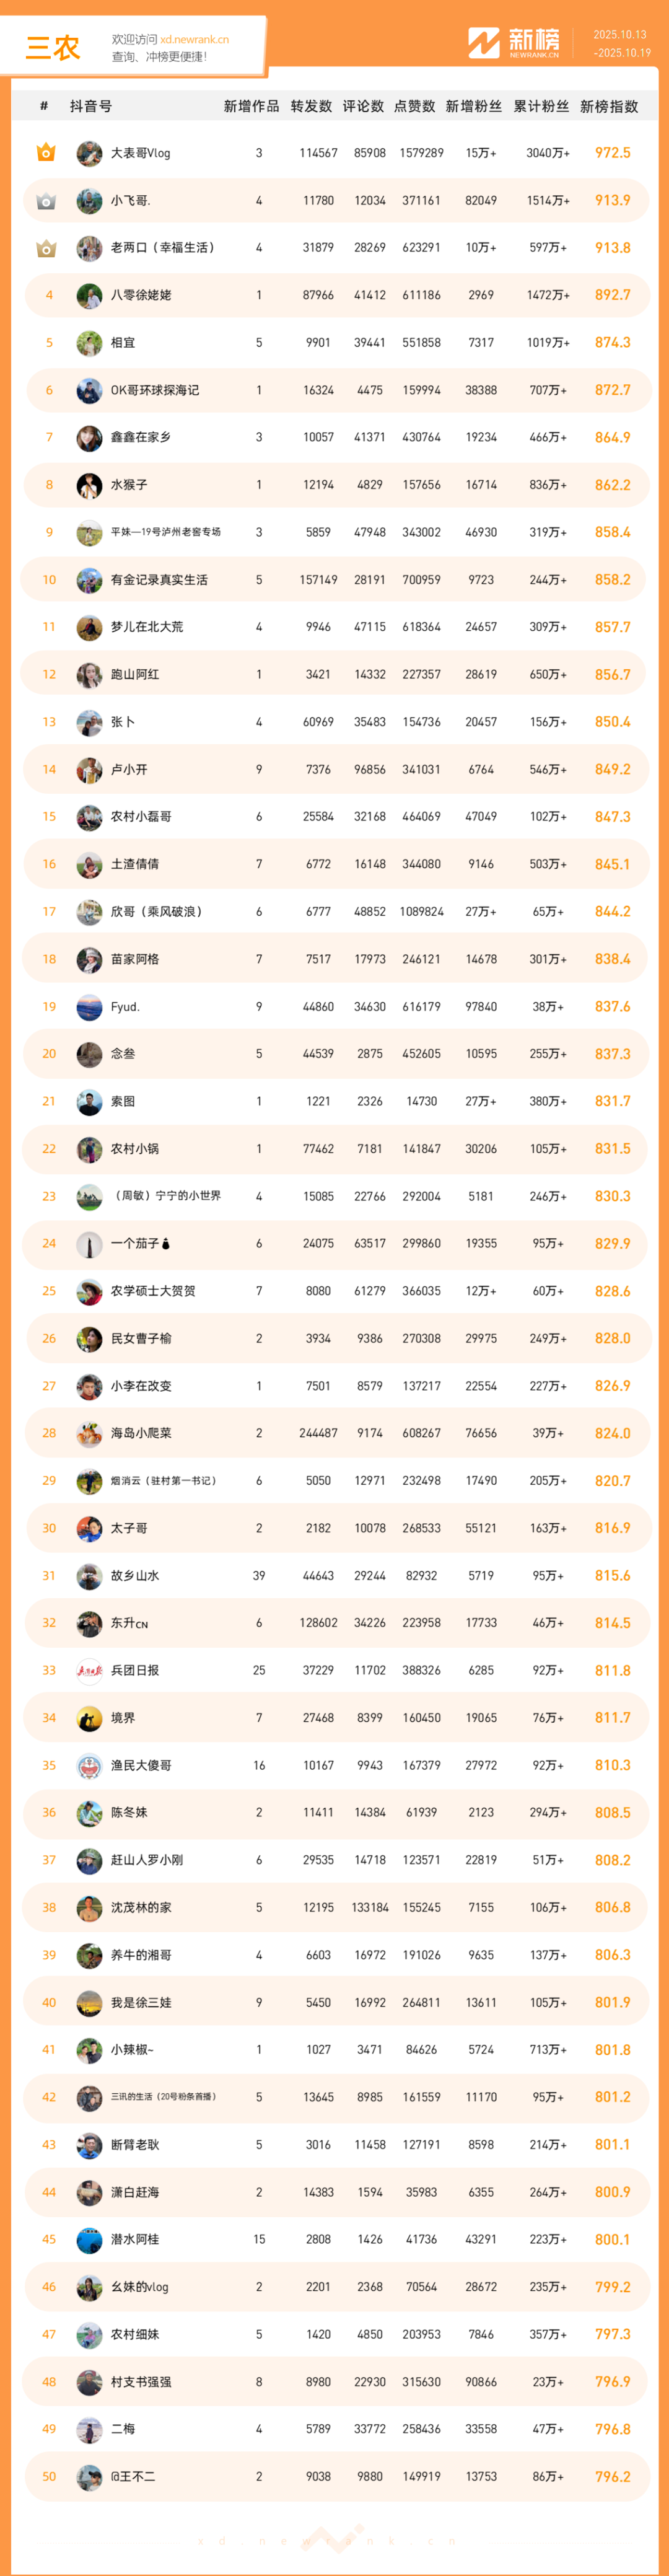Click the date range 2025.10.13-2025.10.19
The height and width of the screenshot is (2576, 669).
coord(620,44)
